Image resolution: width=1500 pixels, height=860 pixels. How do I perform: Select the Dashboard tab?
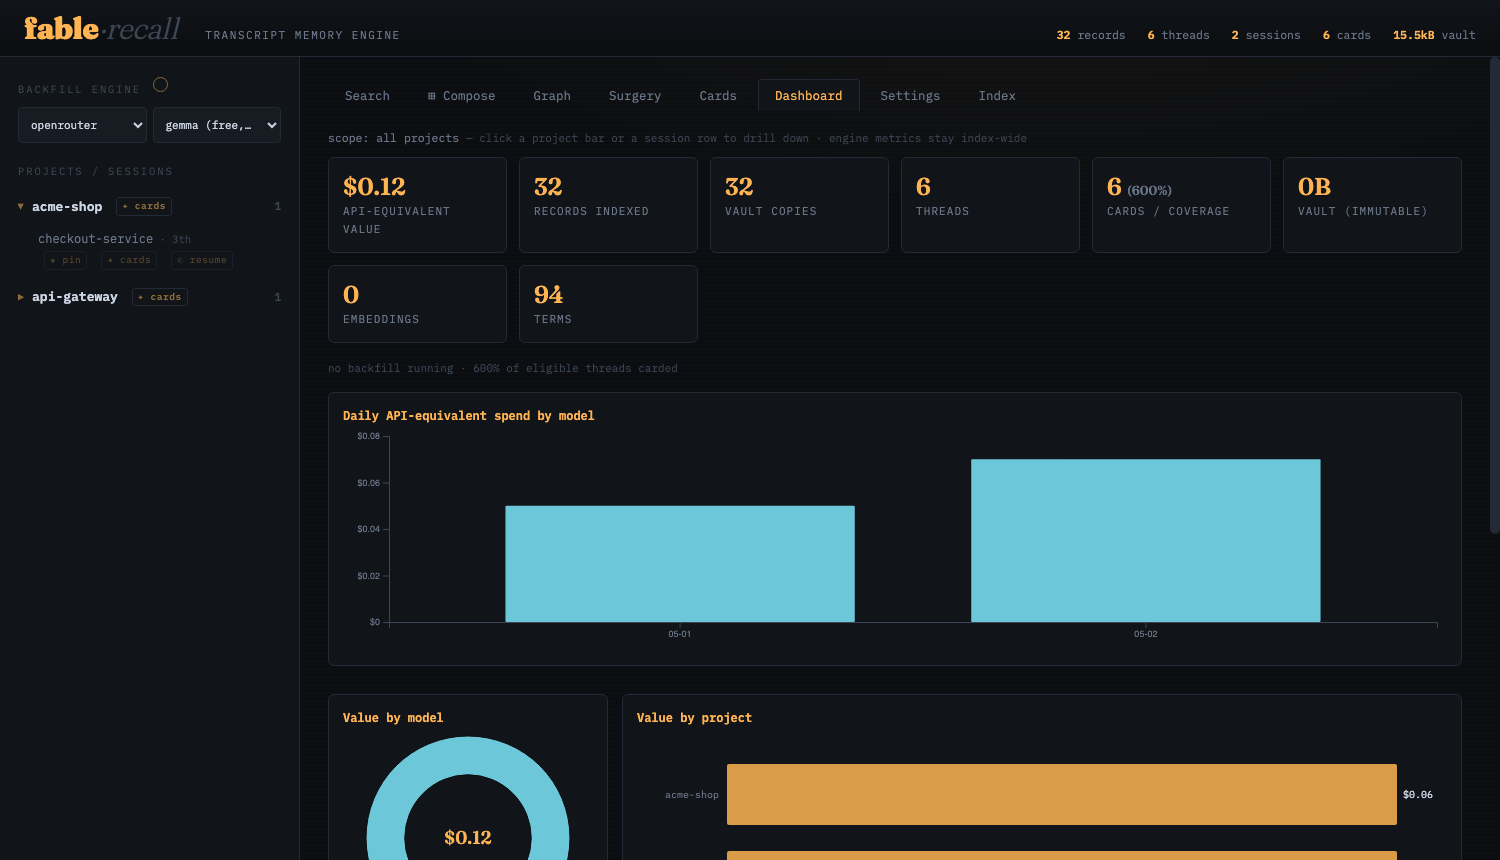809,96
